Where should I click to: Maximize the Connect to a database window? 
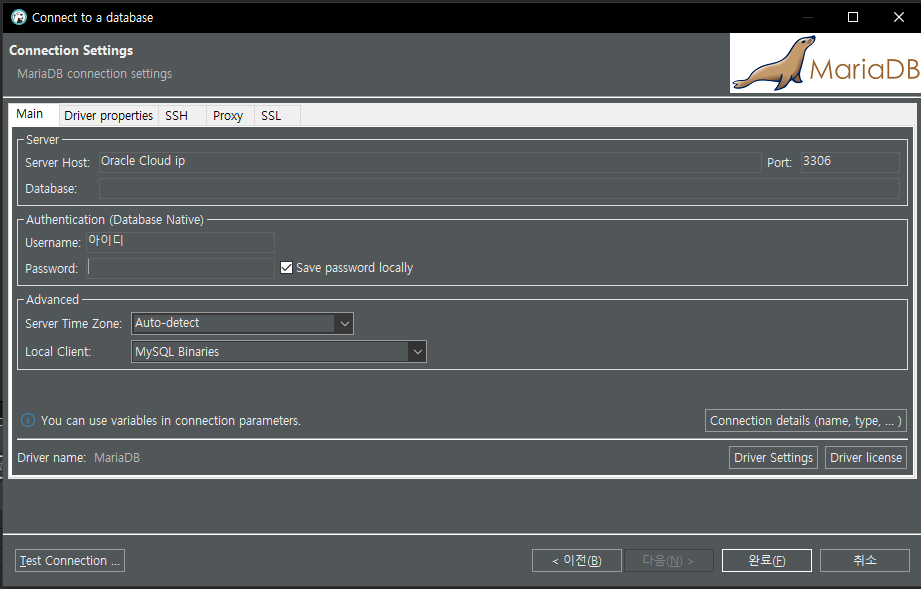[x=853, y=17]
